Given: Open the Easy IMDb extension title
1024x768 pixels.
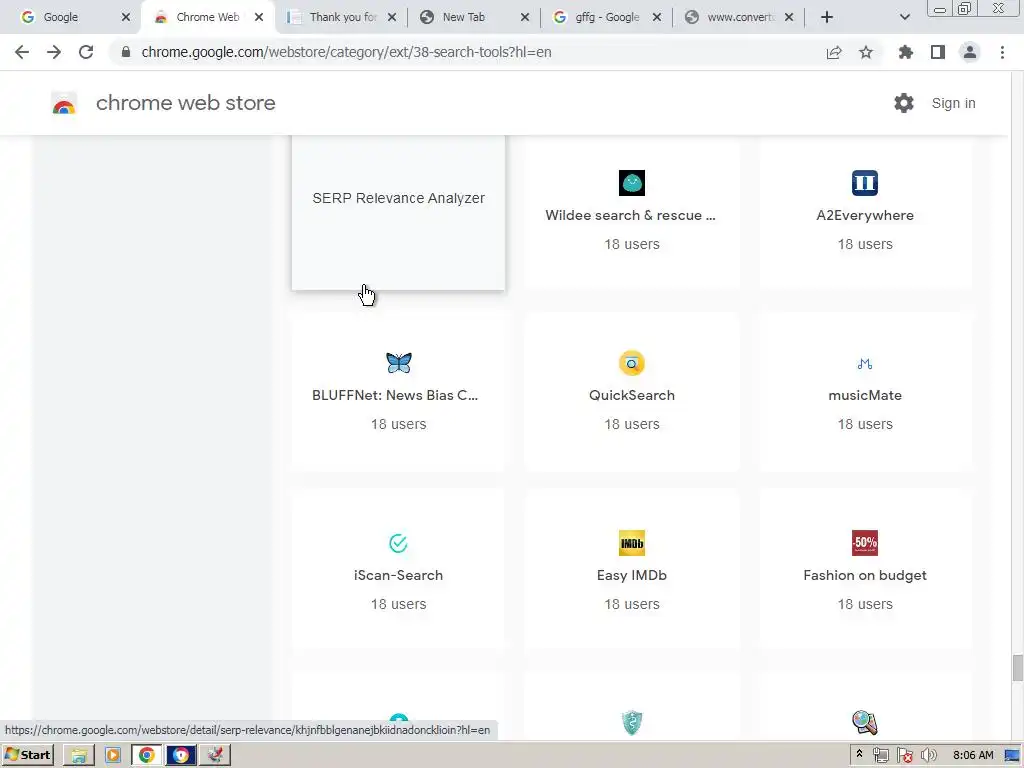Looking at the screenshot, I should (x=632, y=575).
